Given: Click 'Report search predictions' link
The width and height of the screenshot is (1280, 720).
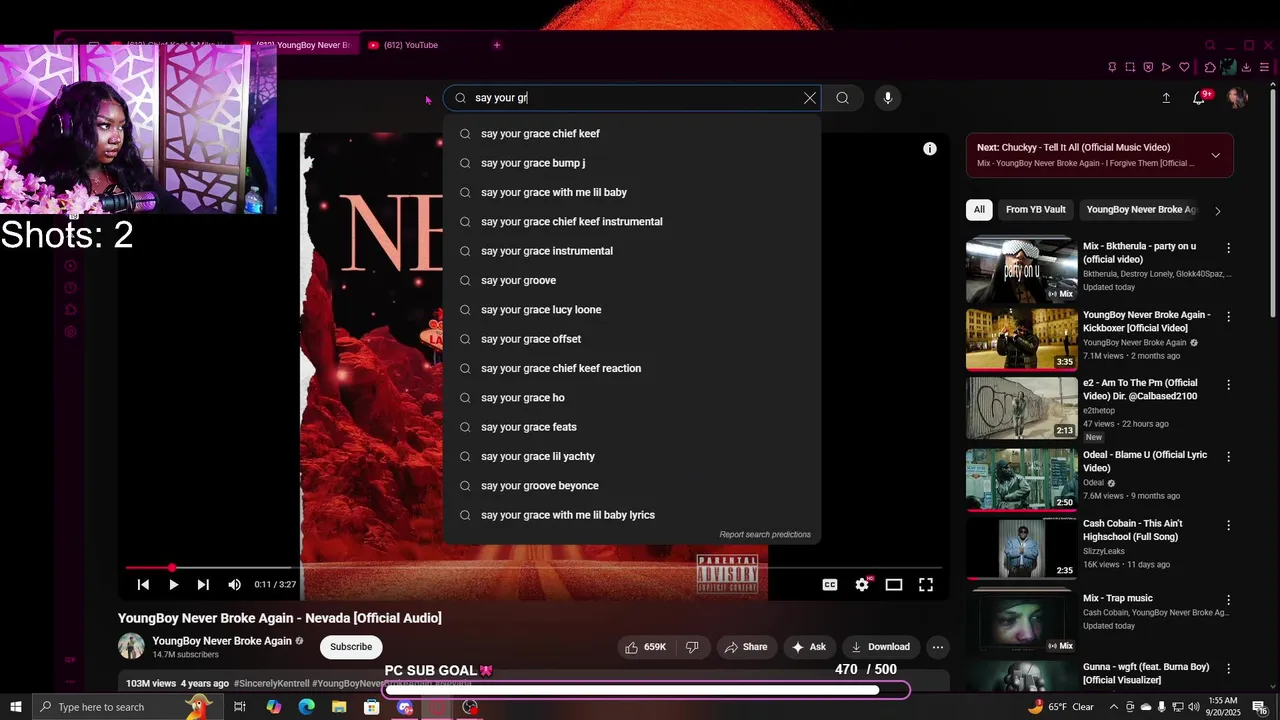Looking at the screenshot, I should (x=765, y=534).
